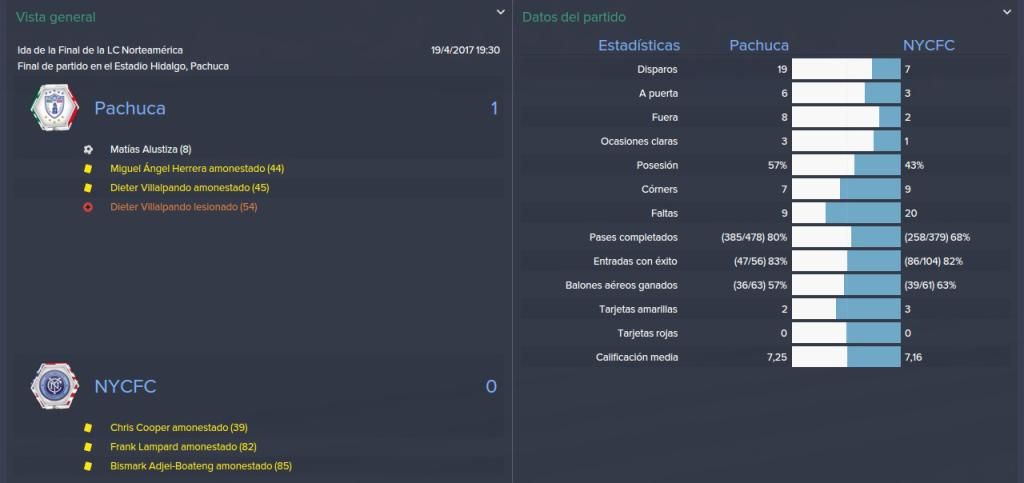Expand the Vista general panel chevron
Screen dimensions: 1024x483
click(x=500, y=12)
